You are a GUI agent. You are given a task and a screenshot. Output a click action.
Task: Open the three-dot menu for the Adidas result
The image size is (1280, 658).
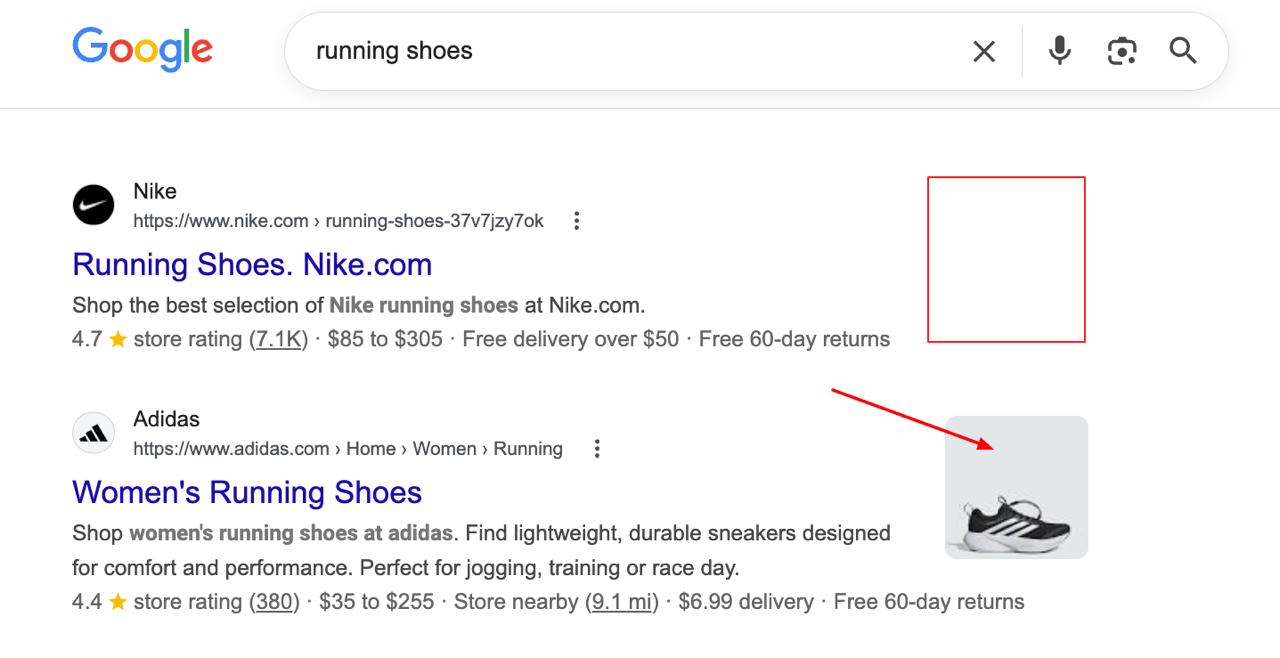pos(597,448)
